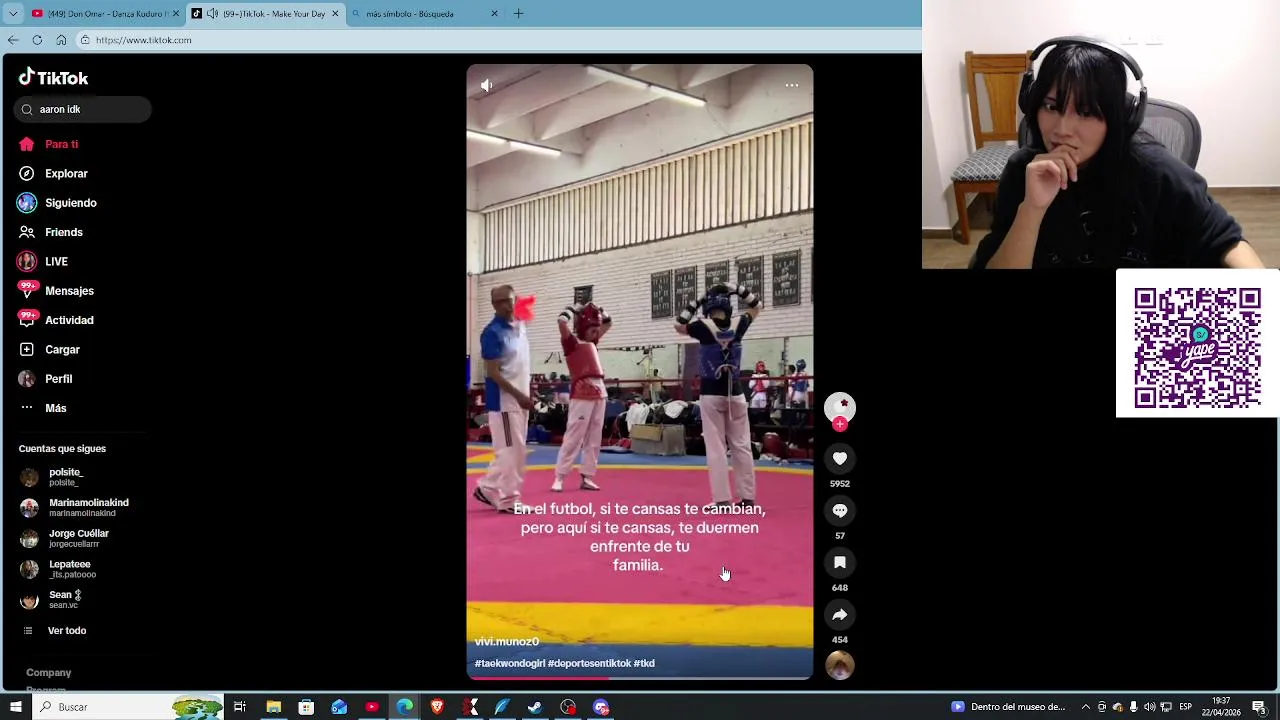
Task: Open the Friends section
Action: (50, 232)
